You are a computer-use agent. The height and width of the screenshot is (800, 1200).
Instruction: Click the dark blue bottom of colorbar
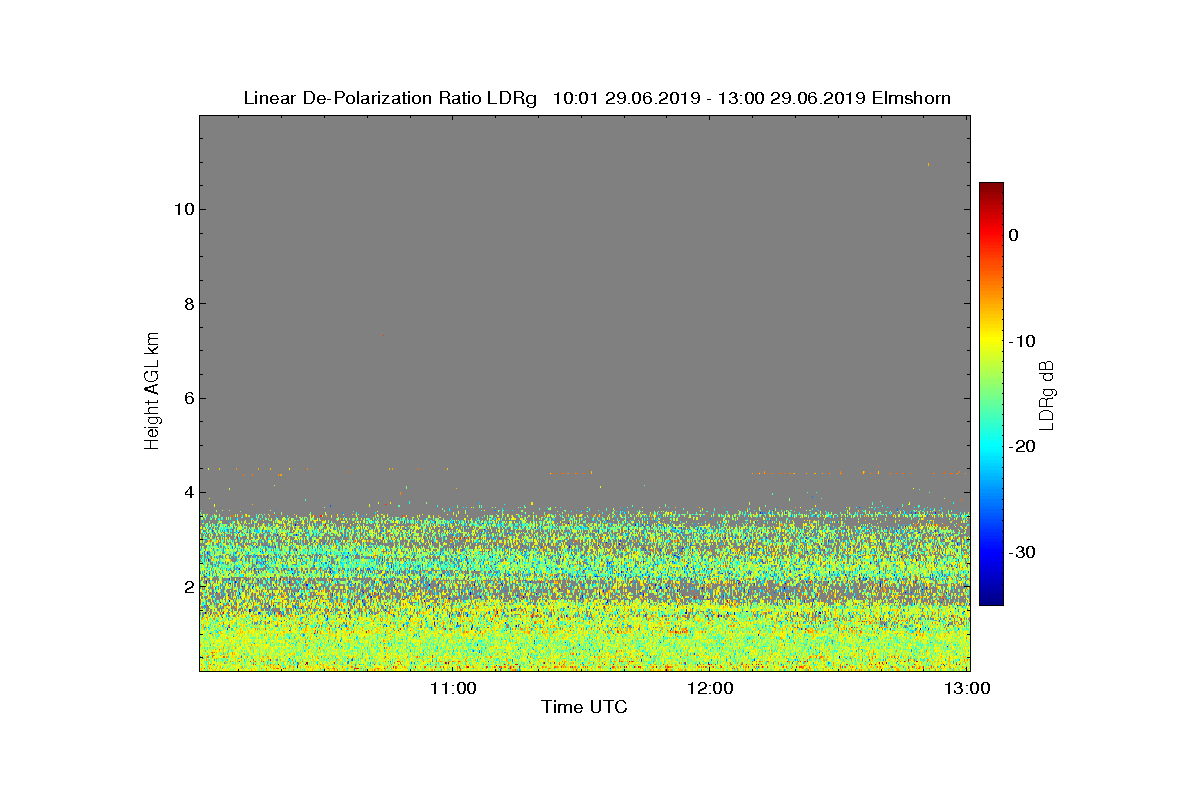[991, 597]
